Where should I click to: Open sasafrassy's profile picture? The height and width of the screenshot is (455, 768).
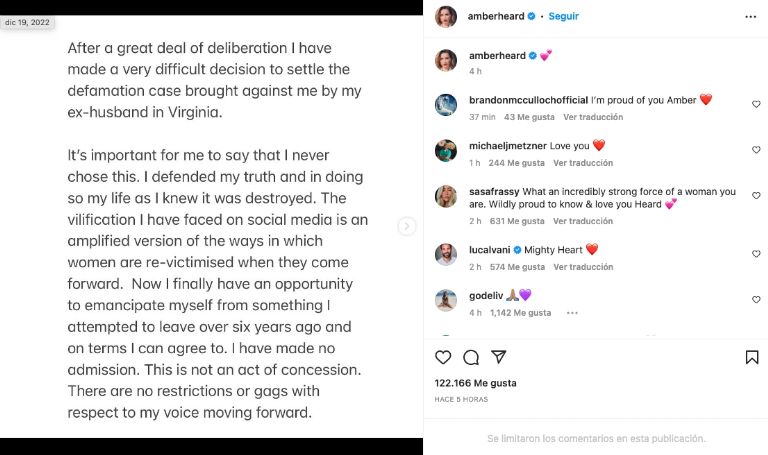(446, 197)
